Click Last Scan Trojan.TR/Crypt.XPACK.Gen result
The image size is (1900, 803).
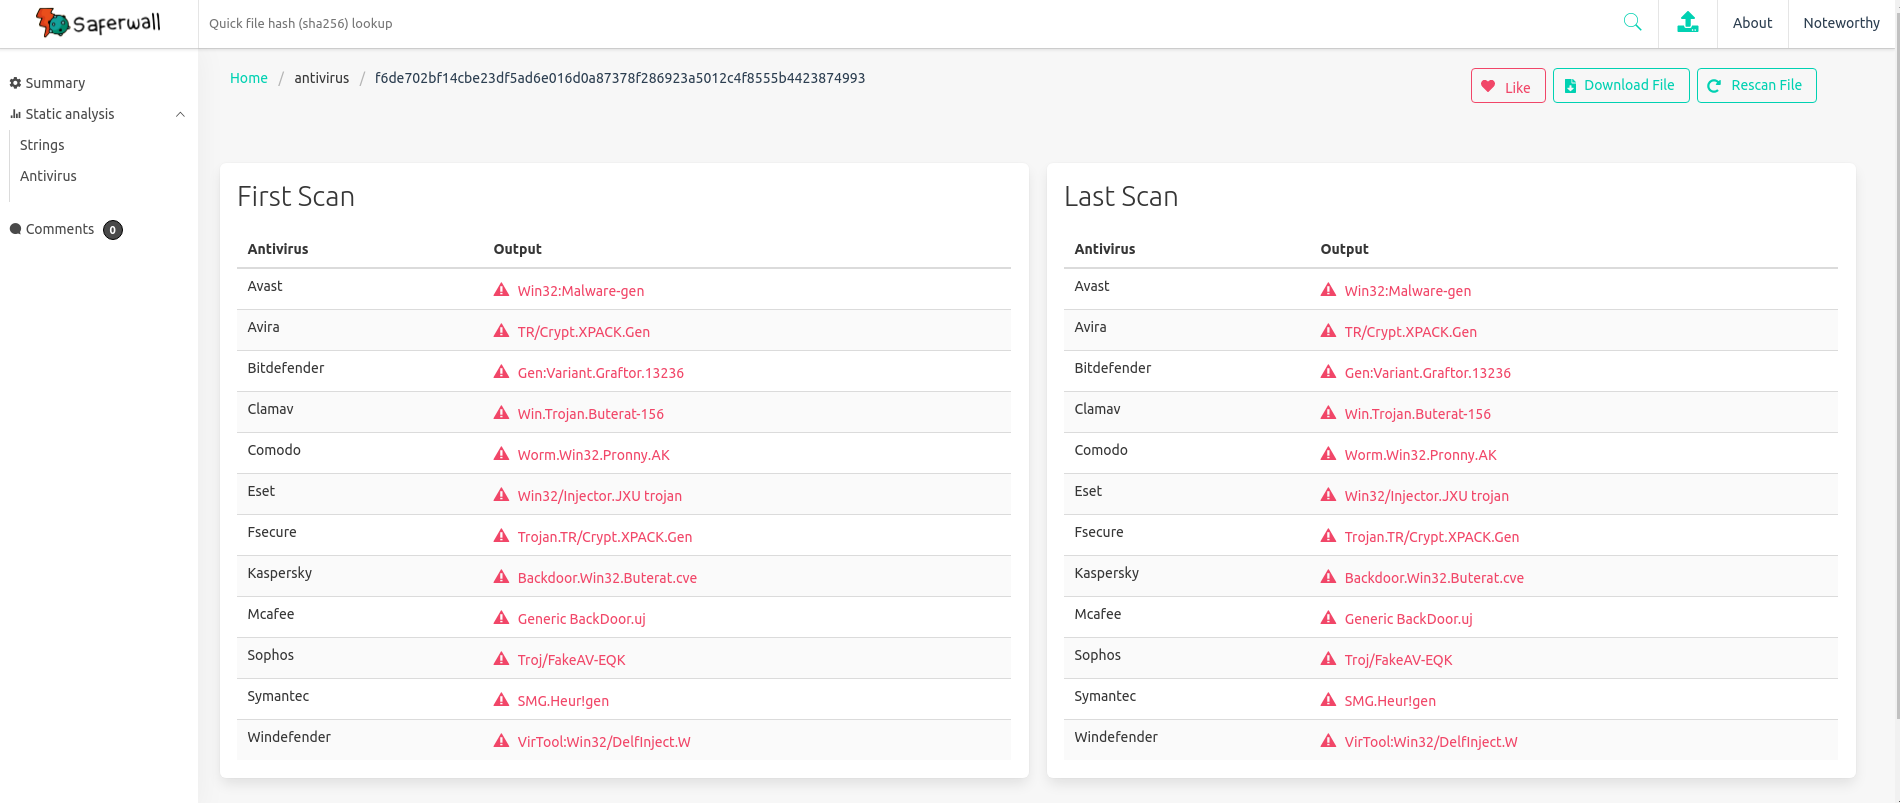click(x=1432, y=537)
